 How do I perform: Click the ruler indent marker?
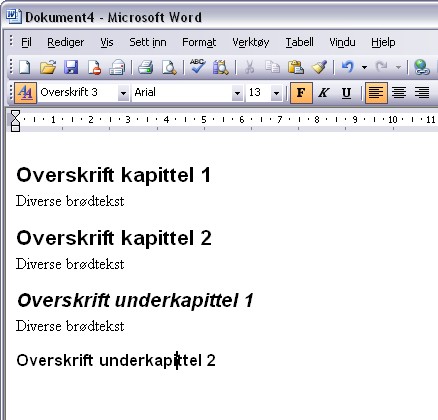pyautogui.click(x=15, y=121)
